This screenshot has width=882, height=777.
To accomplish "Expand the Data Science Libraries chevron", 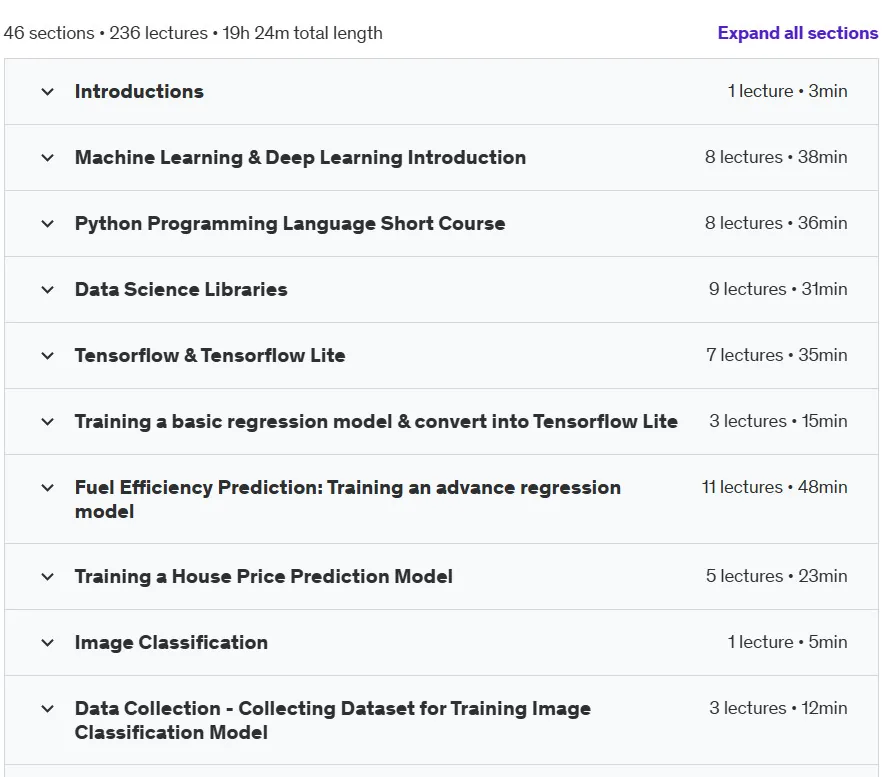I will tap(48, 290).
